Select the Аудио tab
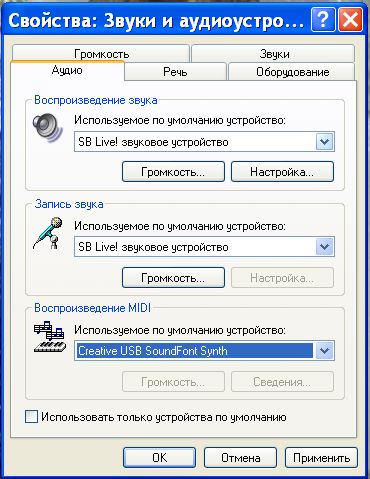 coord(67,70)
